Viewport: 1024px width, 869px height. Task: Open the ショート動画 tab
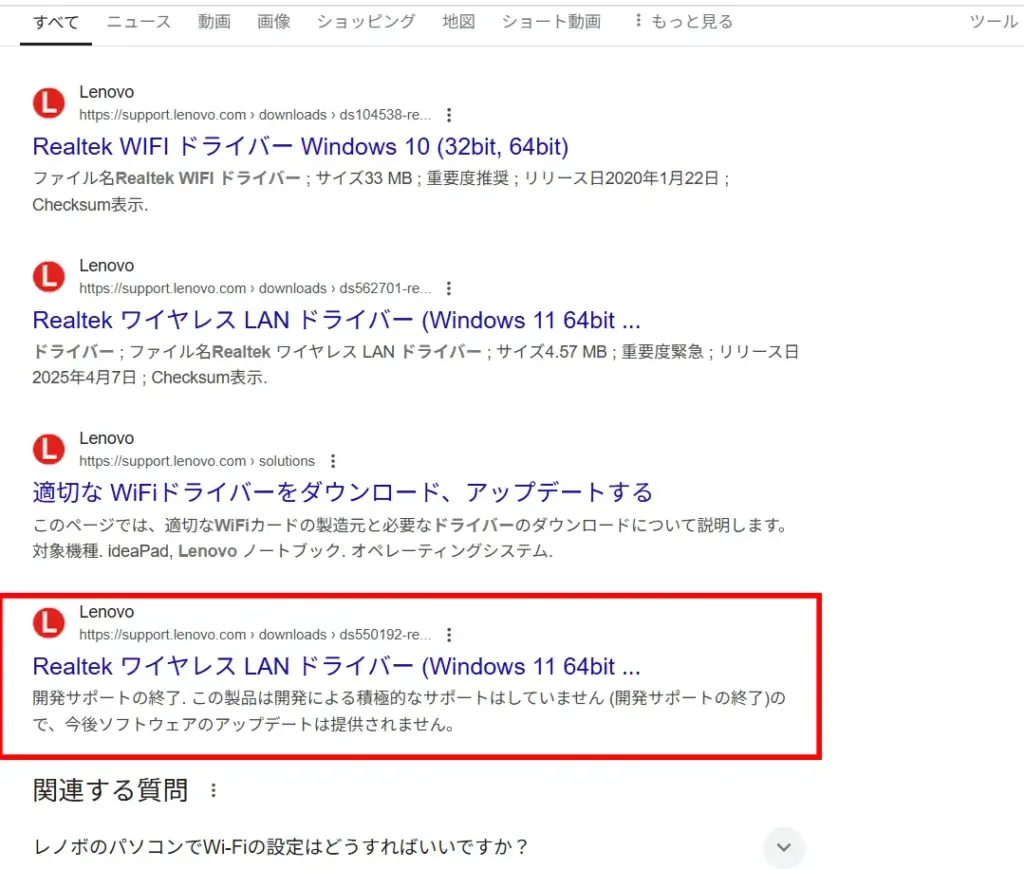pos(551,22)
